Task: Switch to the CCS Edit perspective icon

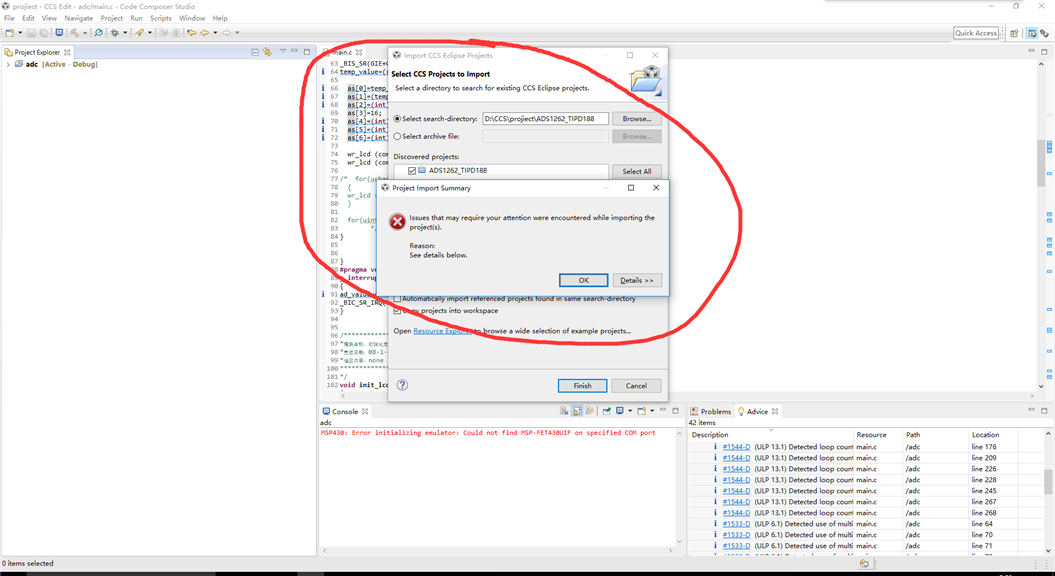Action: [1032, 33]
